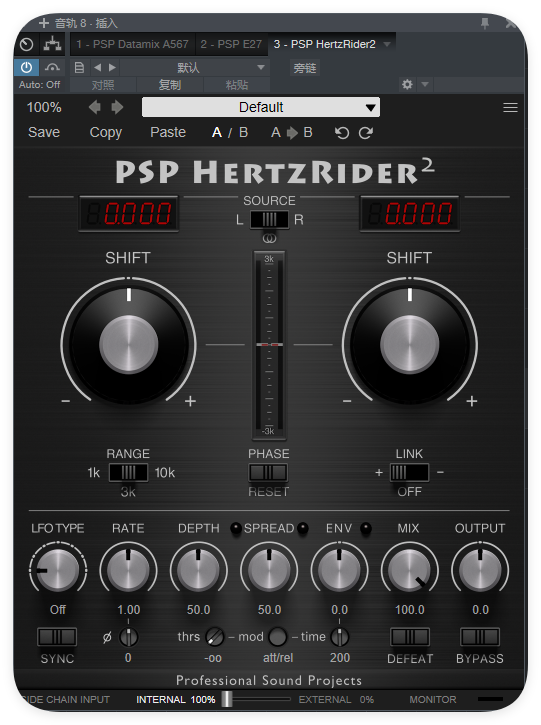Open the routing/channel editor icon
The height and width of the screenshot is (725, 541).
tap(52, 44)
